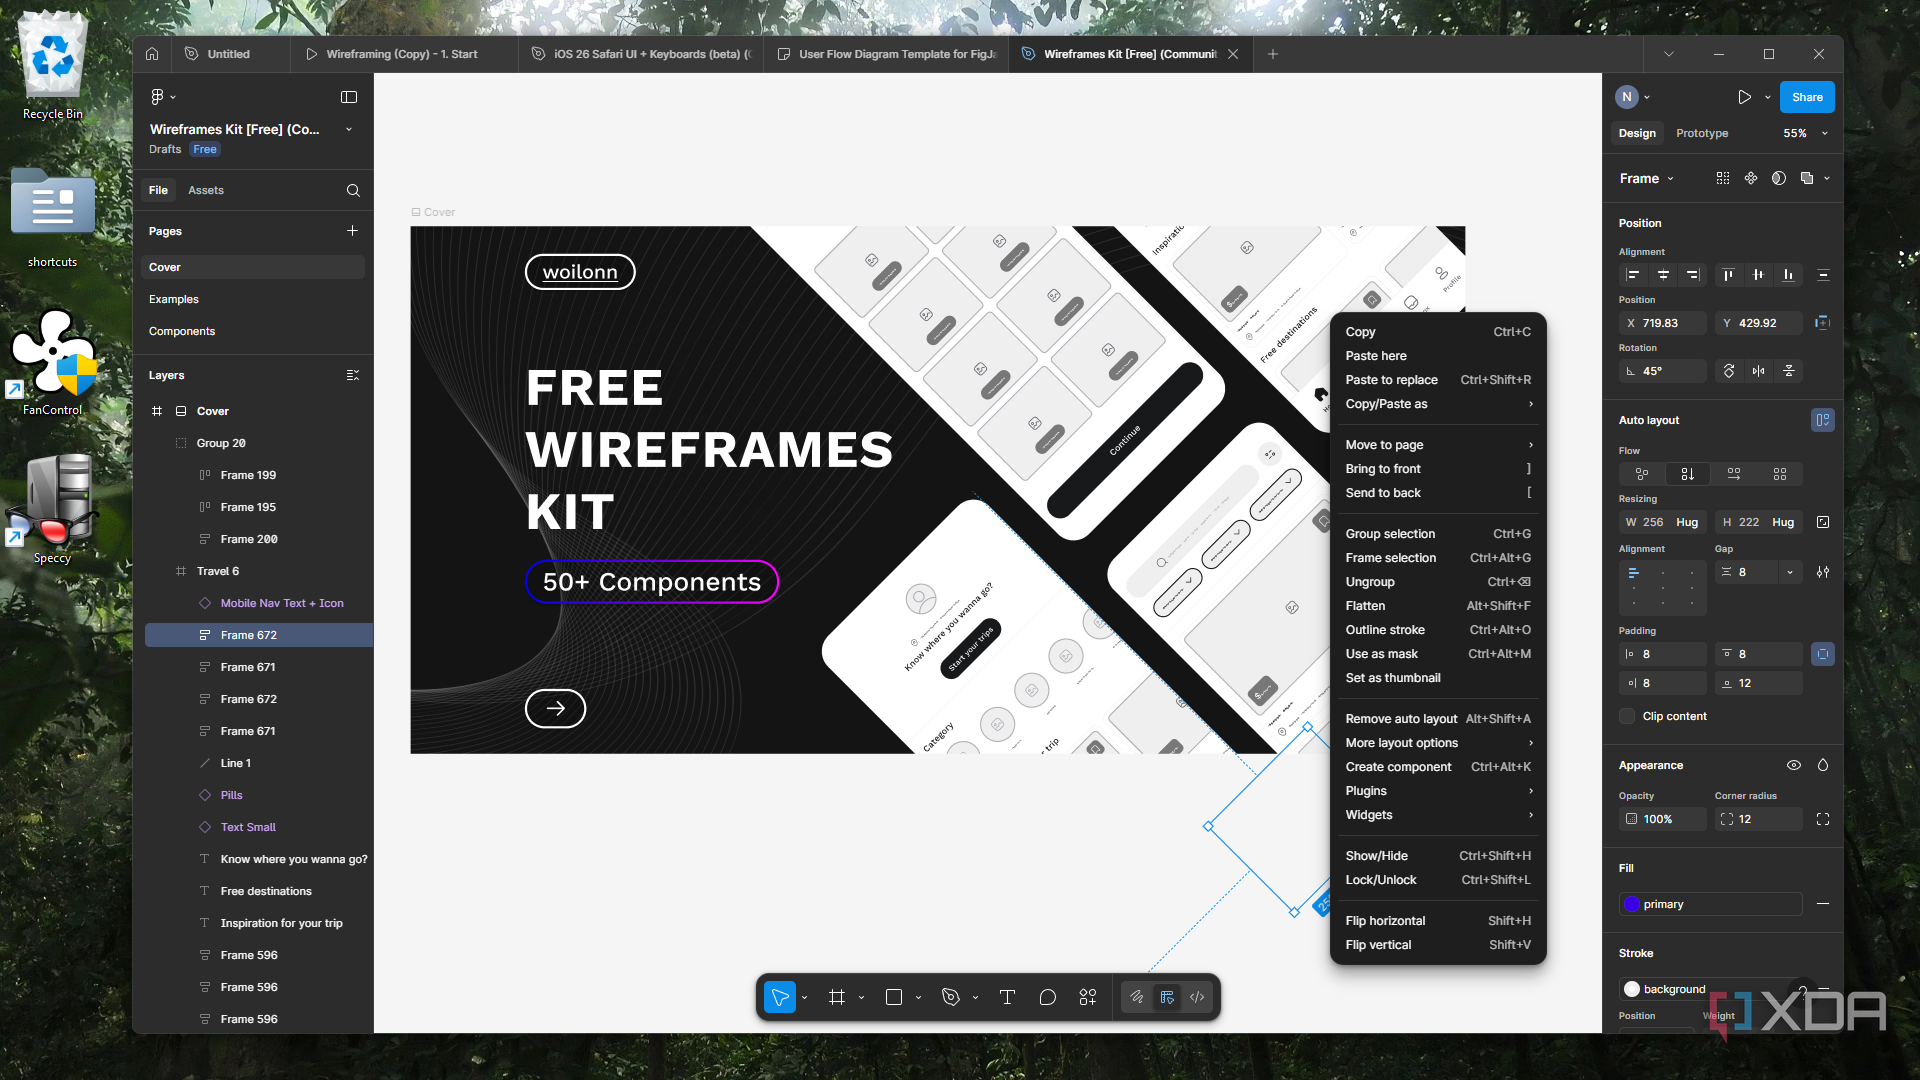Create component icon in Frame header
Image resolution: width=1920 pixels, height=1080 pixels.
click(x=1751, y=178)
